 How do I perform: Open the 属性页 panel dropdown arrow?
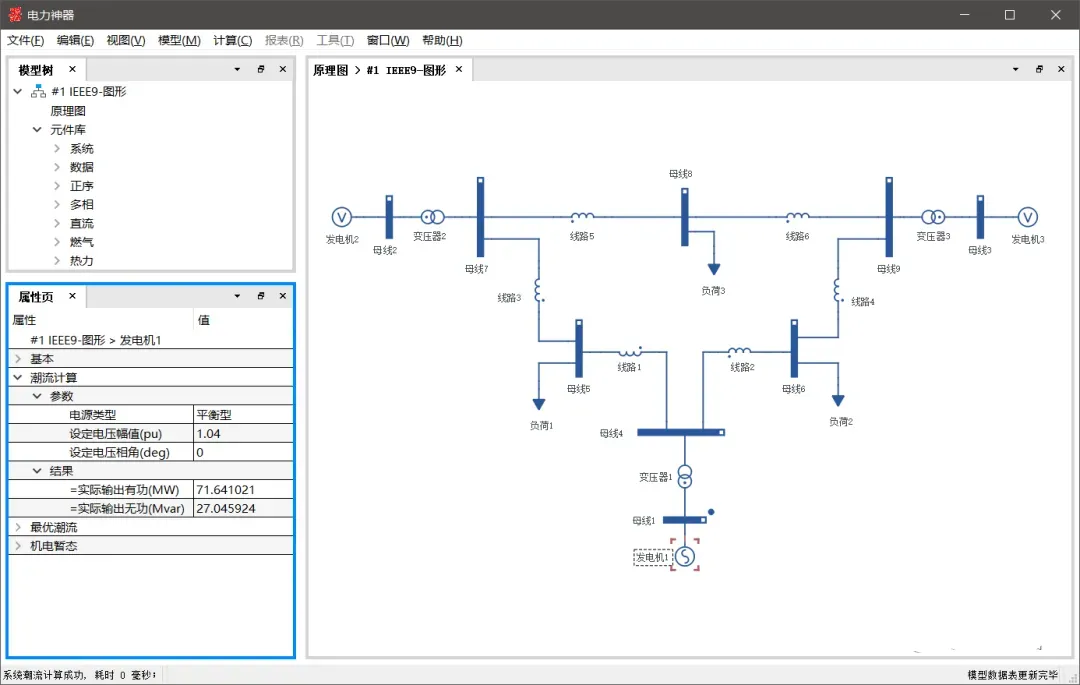237,295
